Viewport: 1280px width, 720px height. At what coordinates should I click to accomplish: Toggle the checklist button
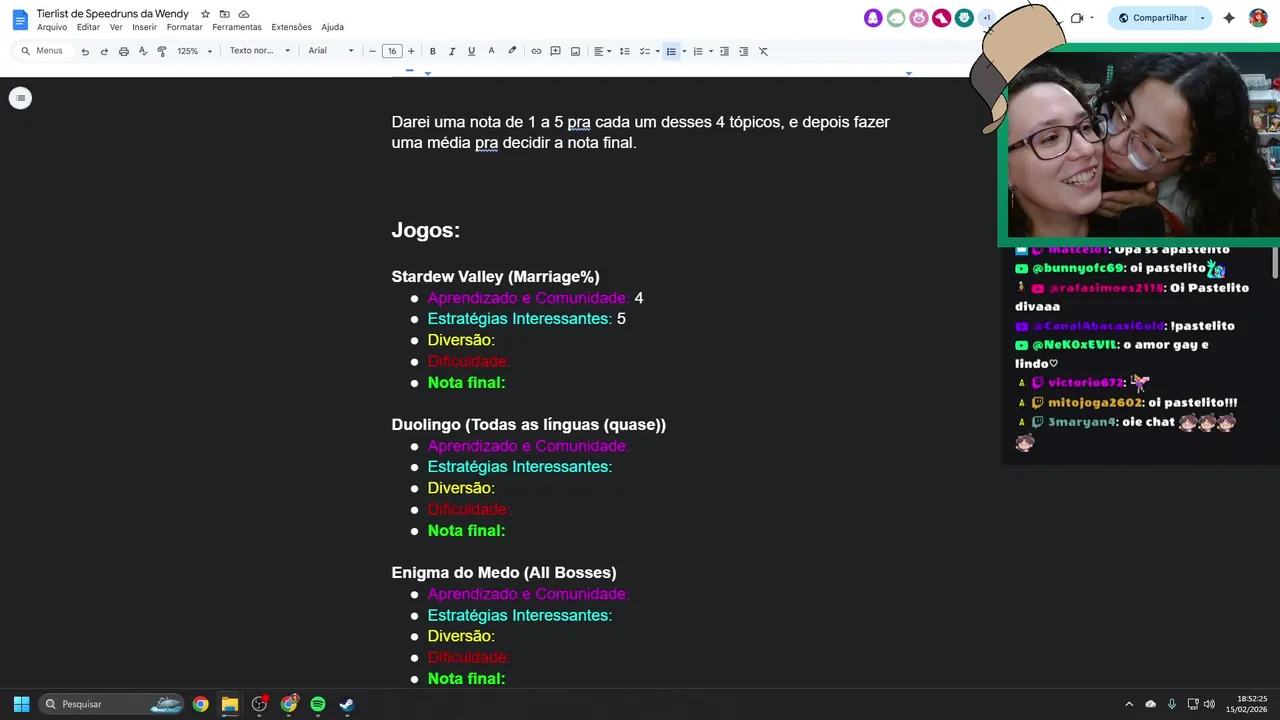(644, 51)
